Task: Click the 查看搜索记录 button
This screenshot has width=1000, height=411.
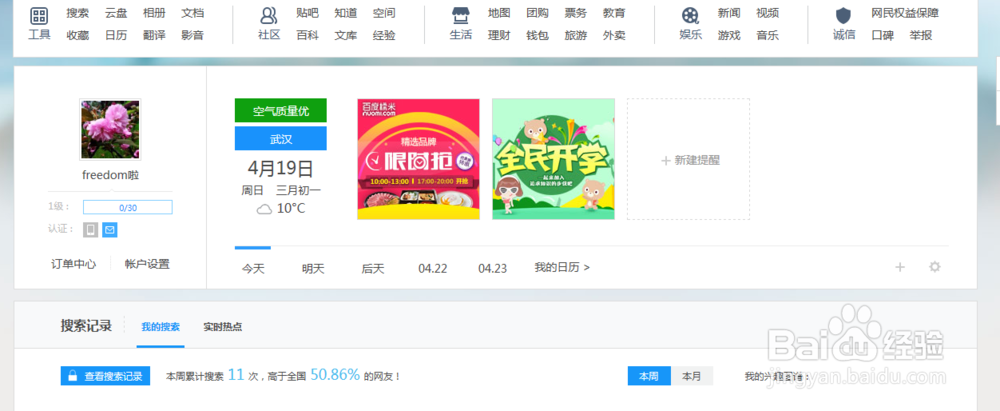Action: (x=105, y=376)
